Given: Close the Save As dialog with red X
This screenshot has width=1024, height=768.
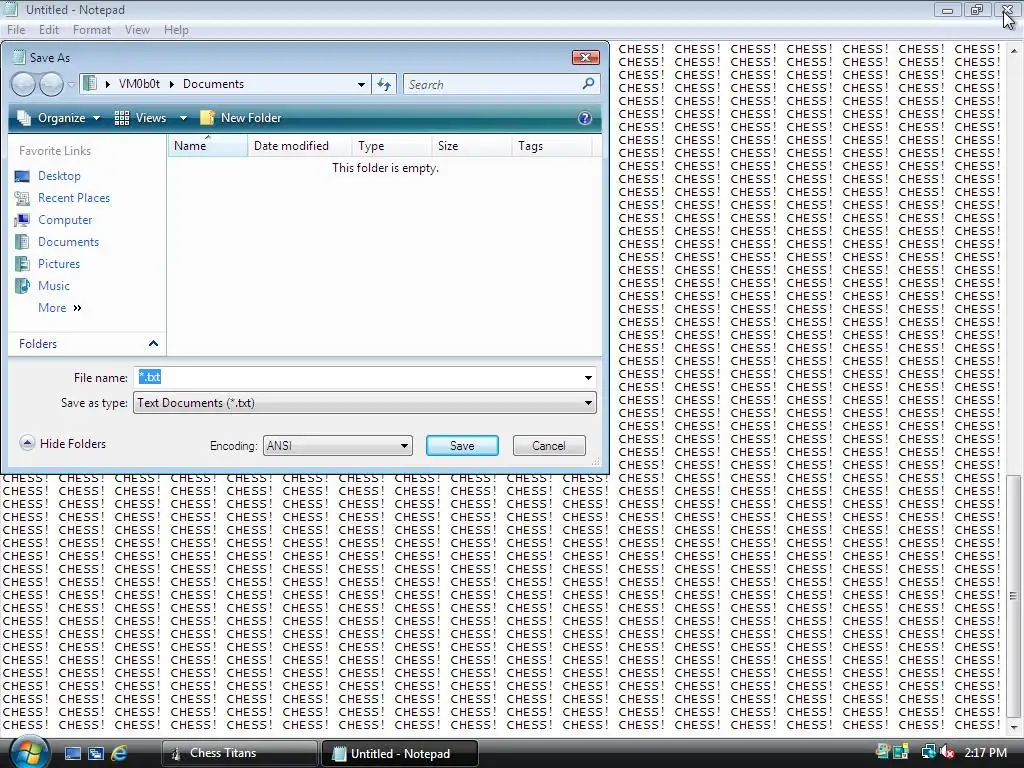Looking at the screenshot, I should coord(586,57).
